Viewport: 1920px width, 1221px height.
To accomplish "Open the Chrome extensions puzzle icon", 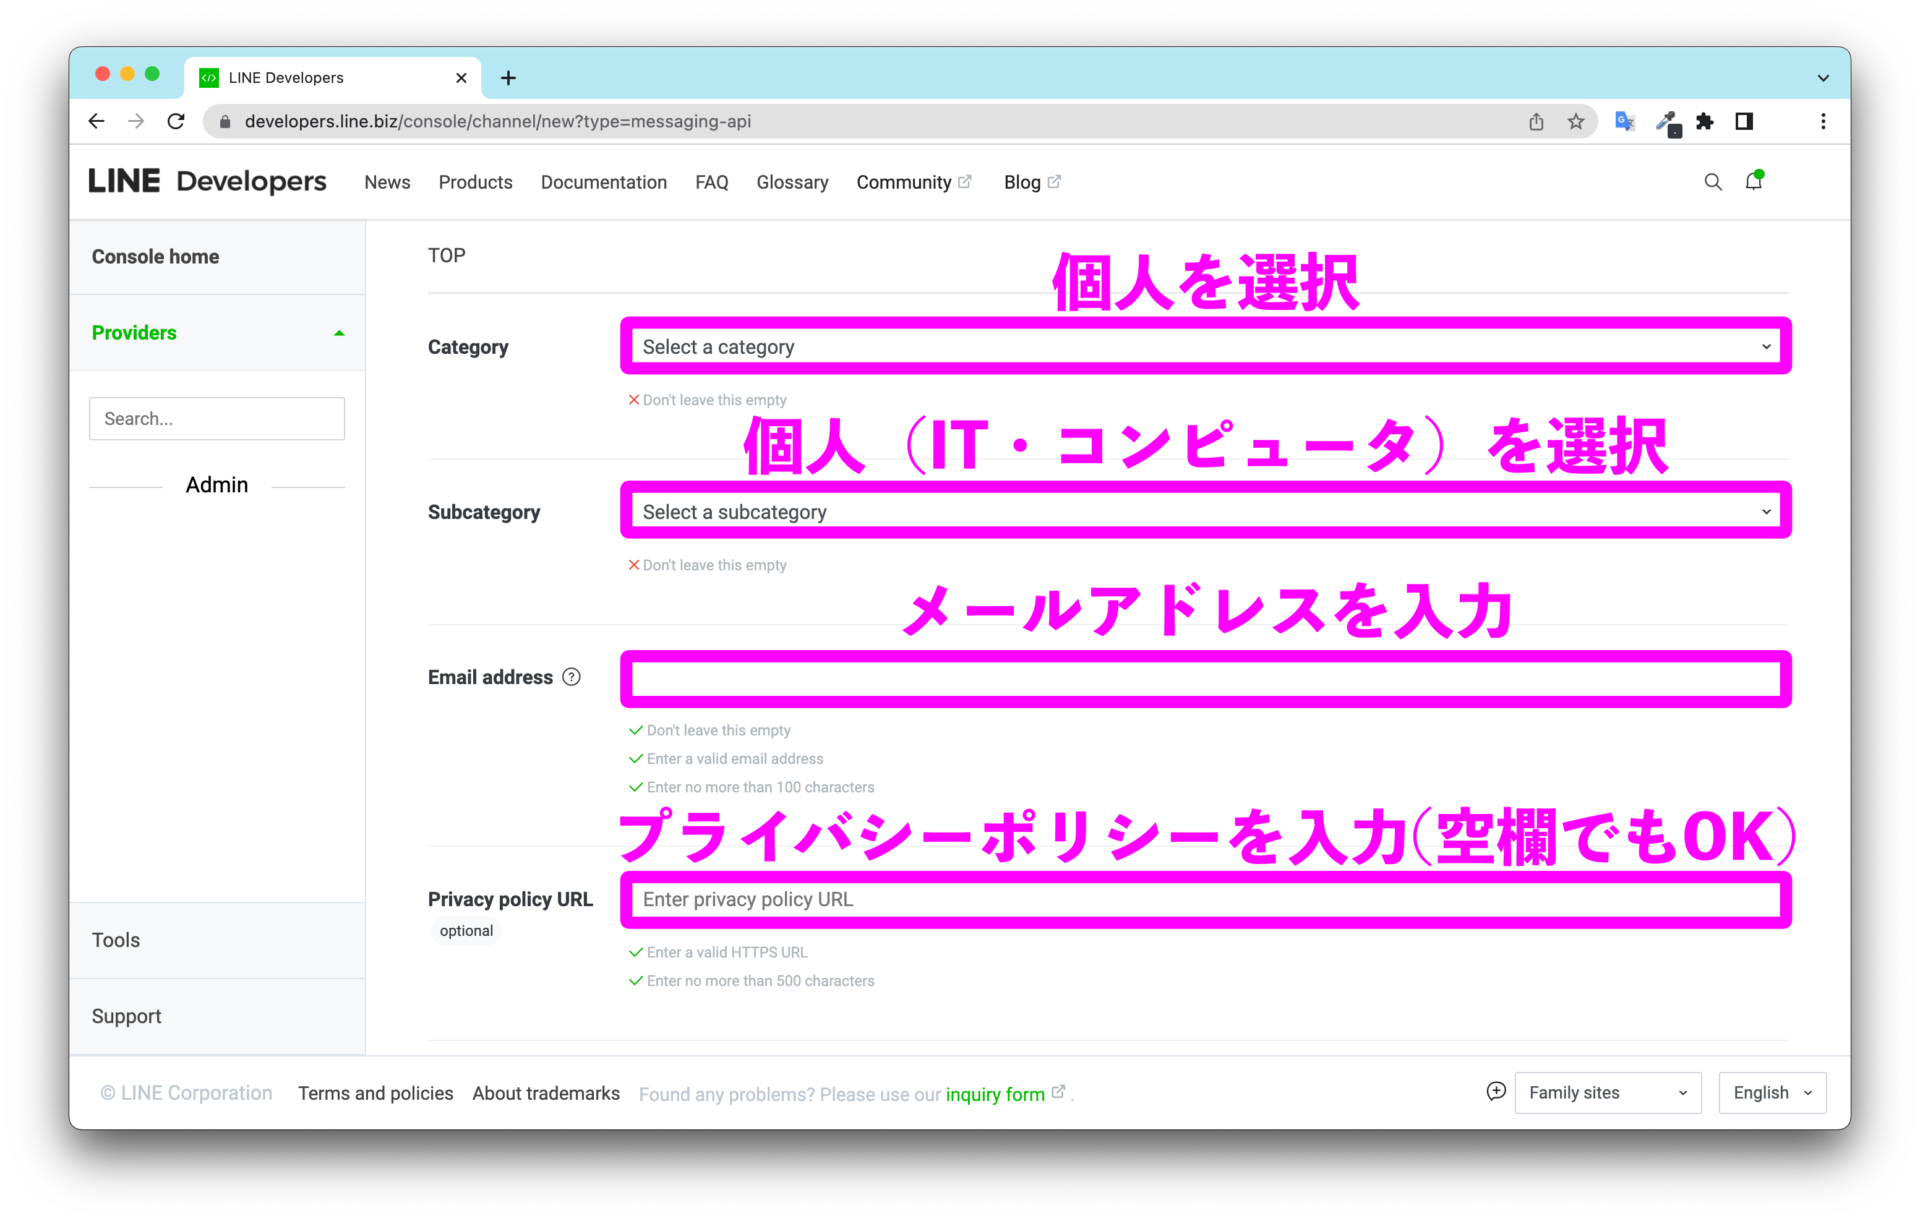I will (x=1706, y=121).
